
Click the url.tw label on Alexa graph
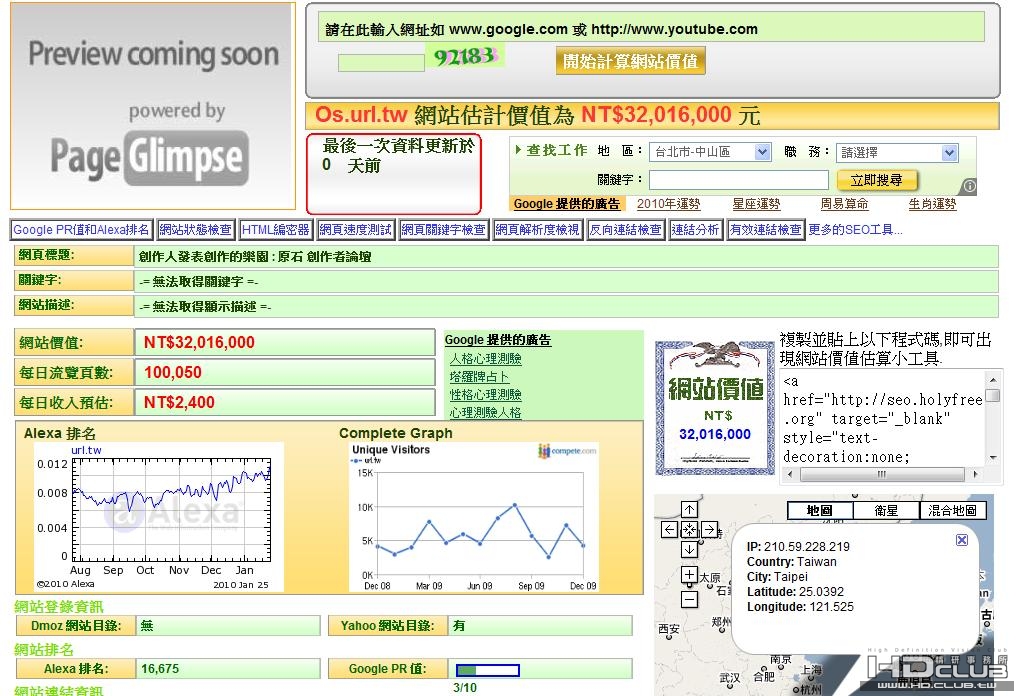[86, 450]
